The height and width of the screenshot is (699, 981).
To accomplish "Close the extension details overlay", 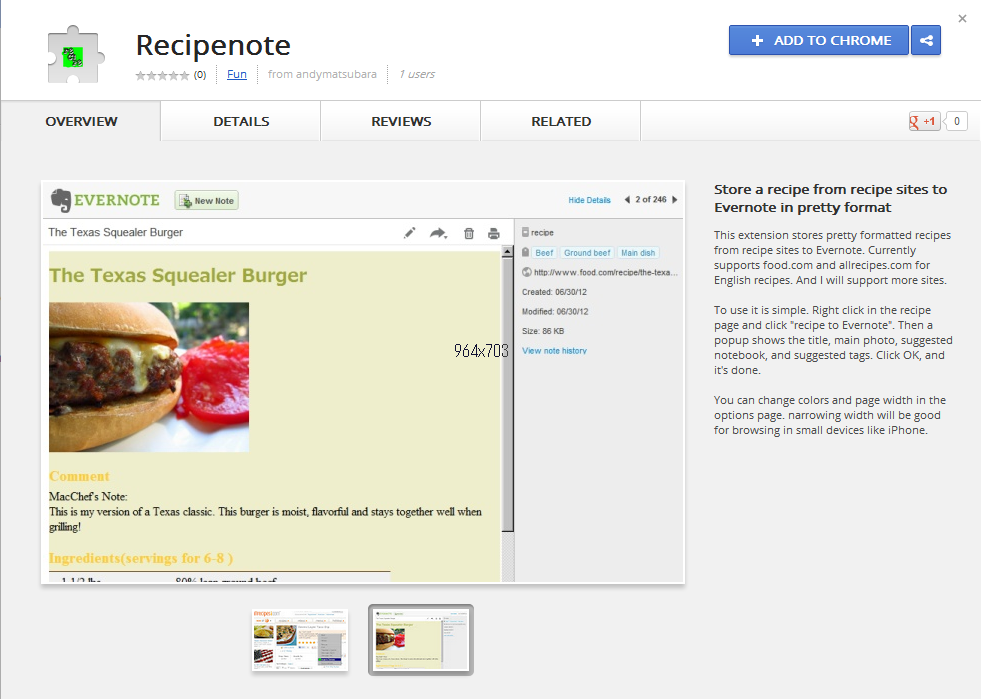I will pos(962,19).
